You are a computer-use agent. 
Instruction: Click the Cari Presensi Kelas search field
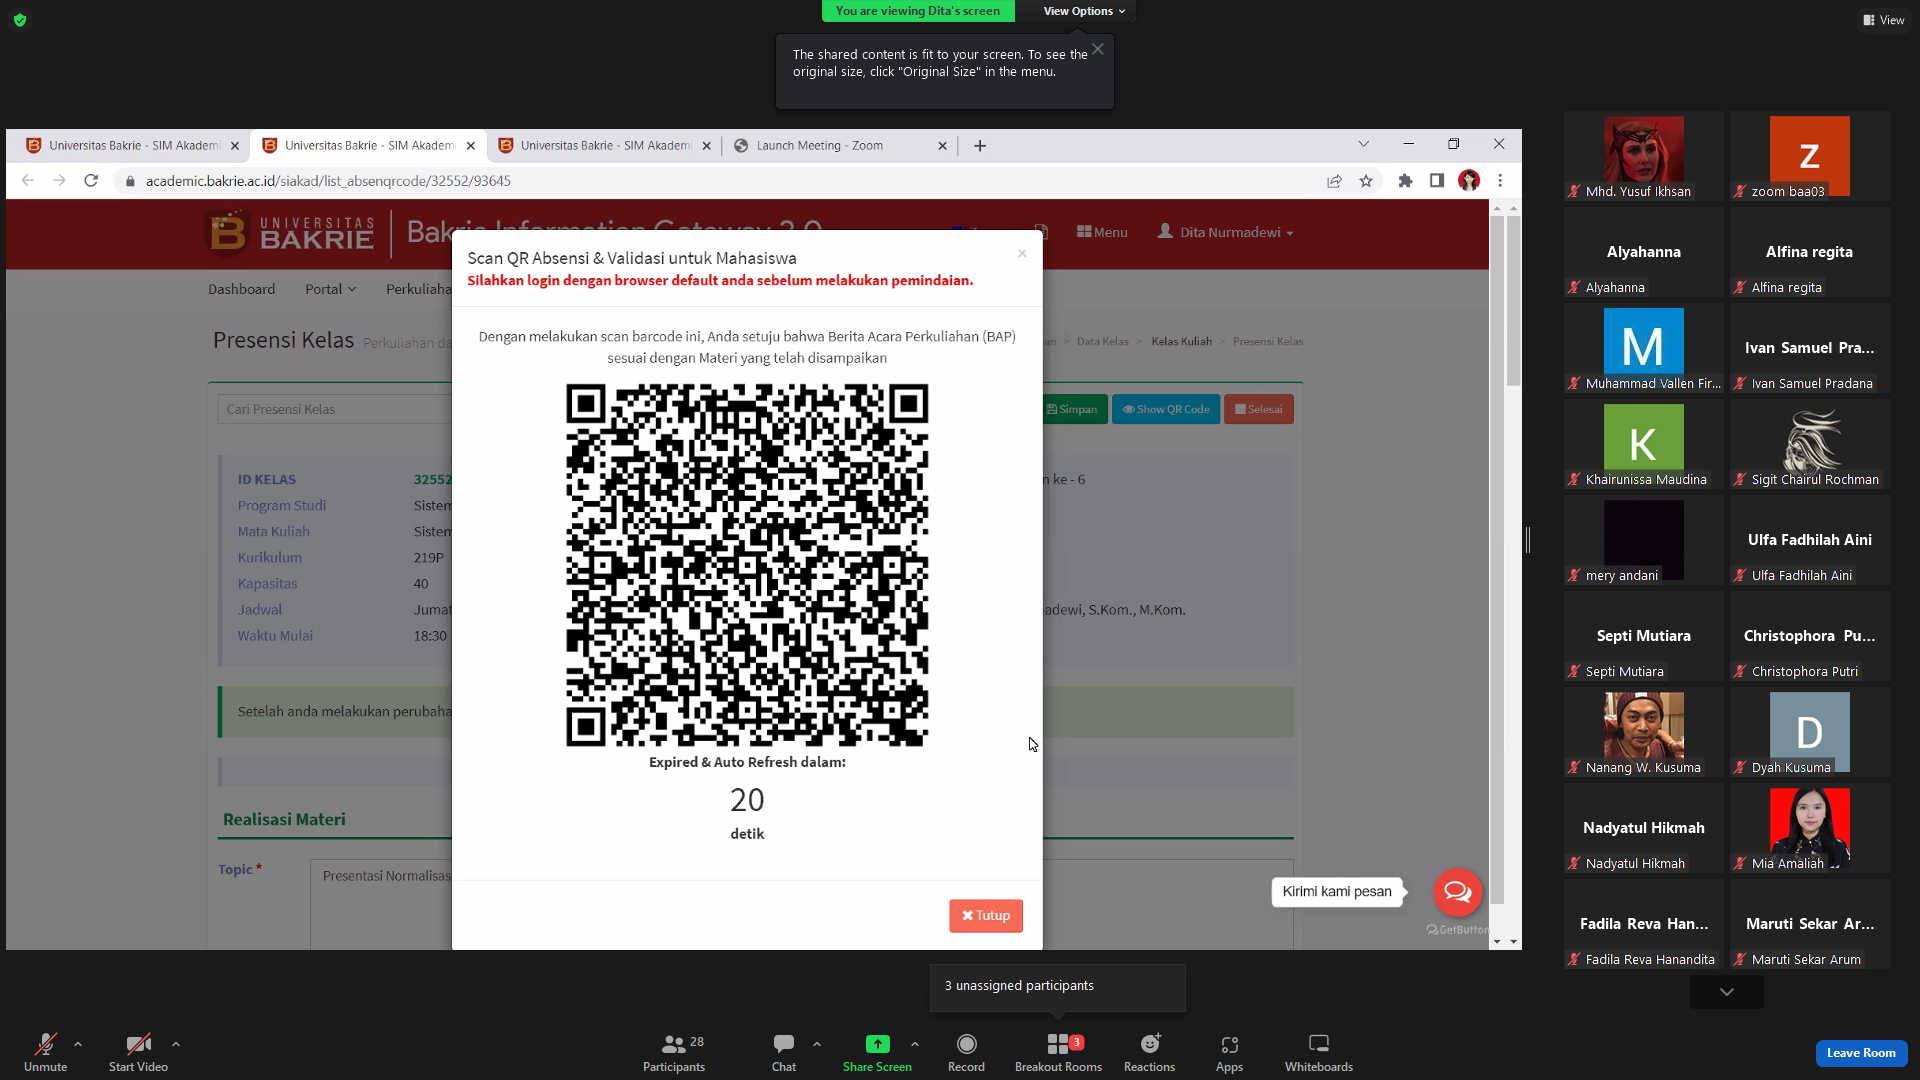tap(335, 409)
